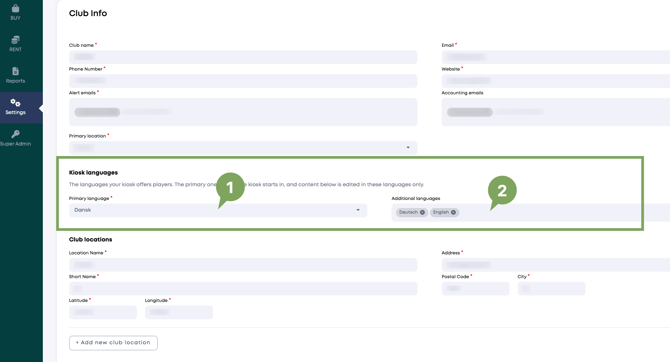The image size is (670, 362).
Task: Click the Club name input field
Action: (x=243, y=57)
